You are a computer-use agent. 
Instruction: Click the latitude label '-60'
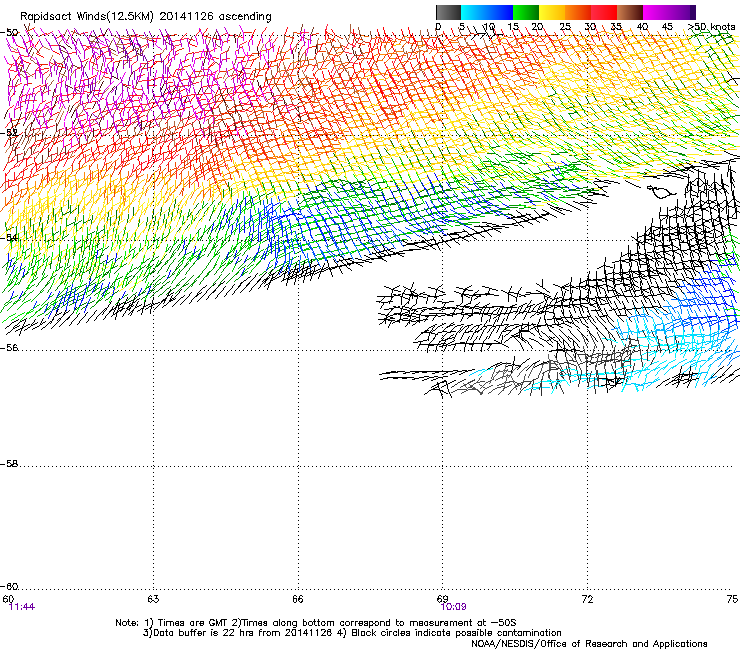9,586
